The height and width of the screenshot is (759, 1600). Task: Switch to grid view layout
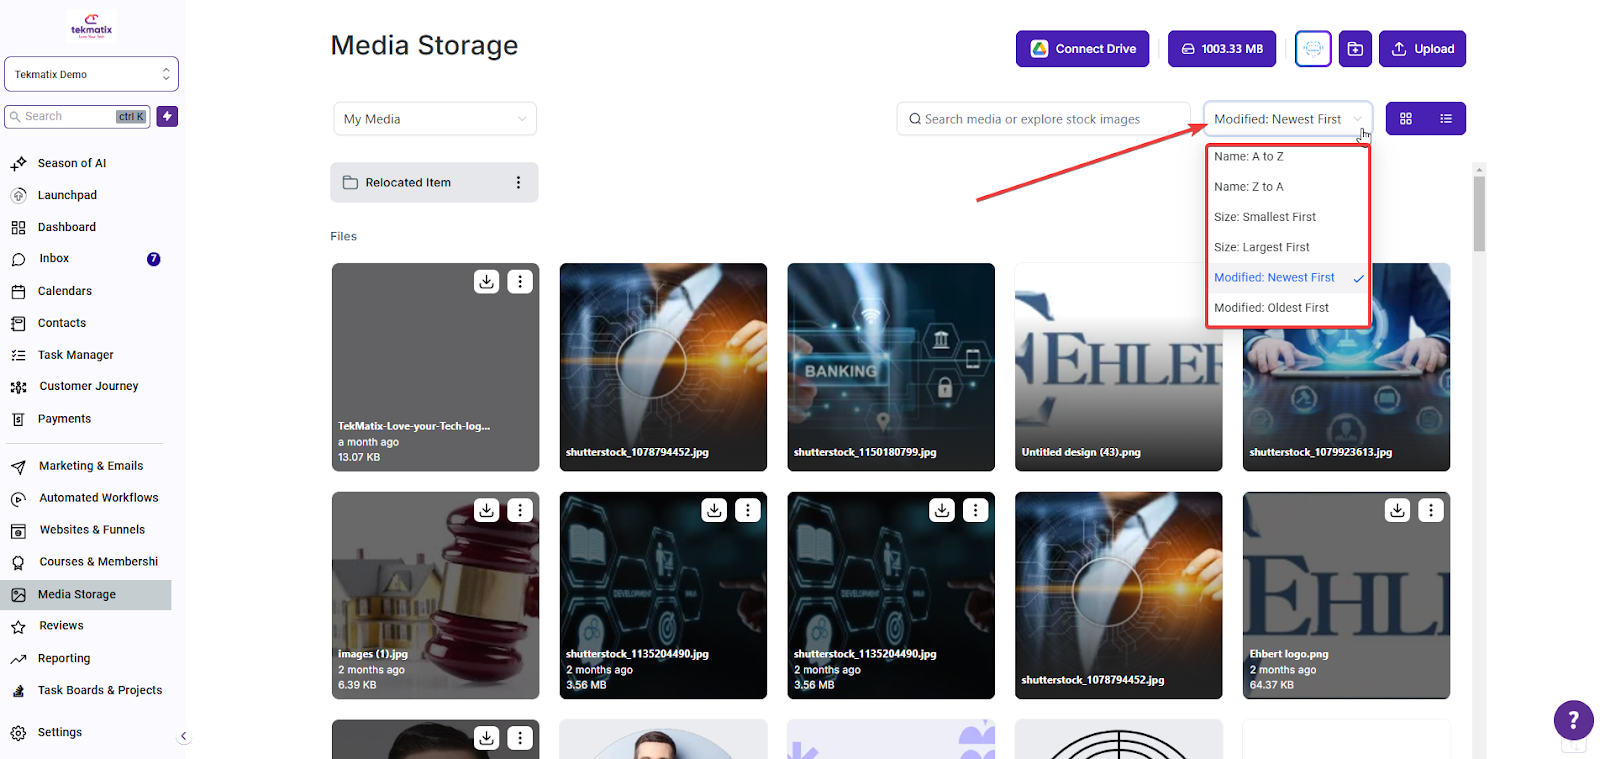(x=1406, y=119)
